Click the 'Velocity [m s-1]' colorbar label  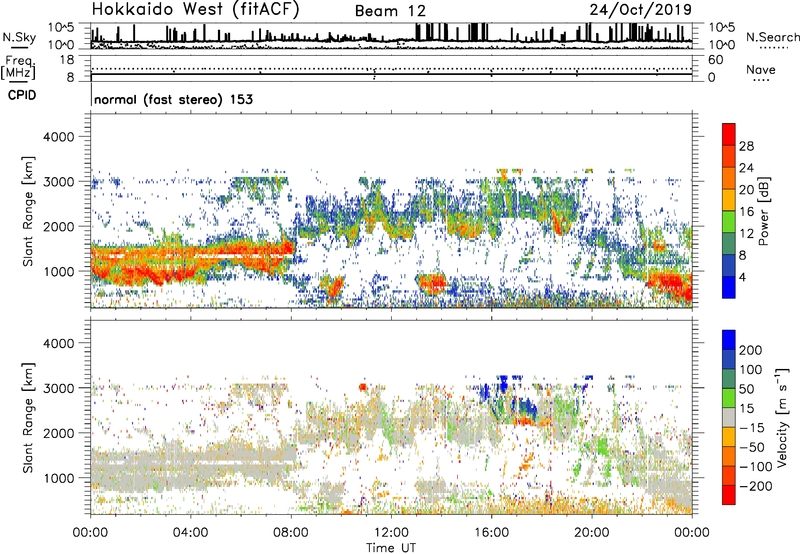pyautogui.click(x=781, y=417)
